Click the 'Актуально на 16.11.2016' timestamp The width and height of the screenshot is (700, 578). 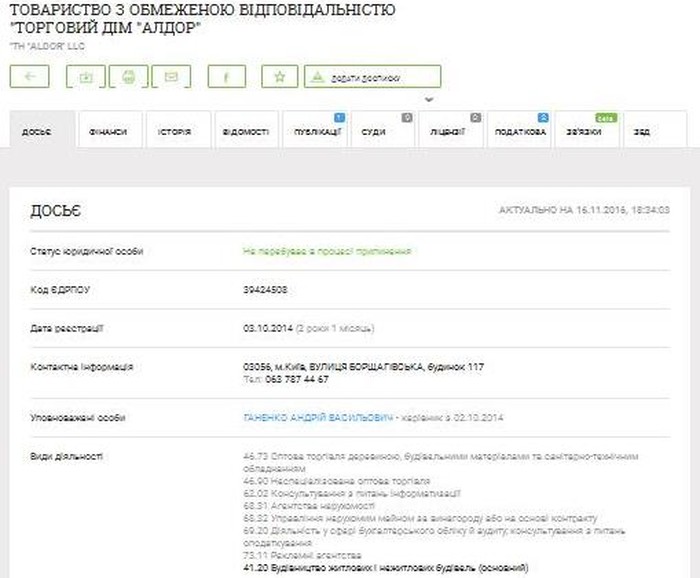point(584,210)
